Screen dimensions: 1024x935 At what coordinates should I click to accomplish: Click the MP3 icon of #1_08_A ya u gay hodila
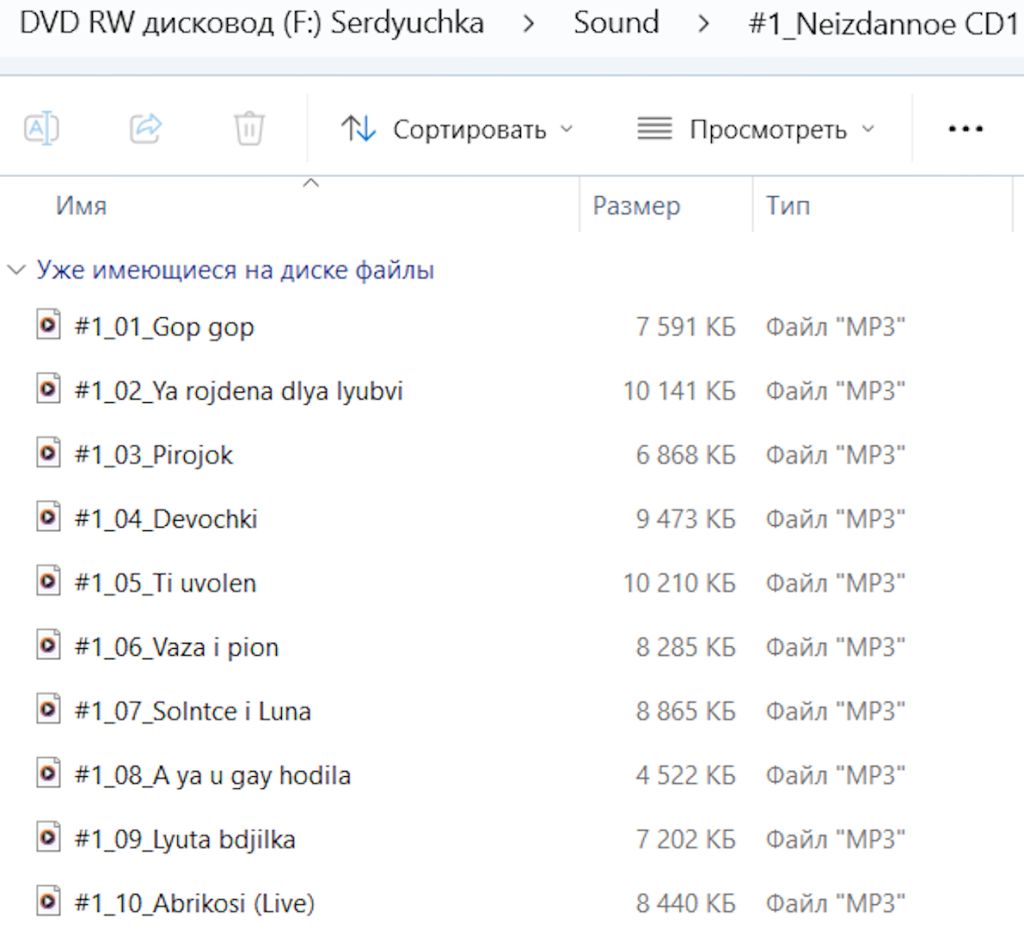pyautogui.click(x=48, y=774)
